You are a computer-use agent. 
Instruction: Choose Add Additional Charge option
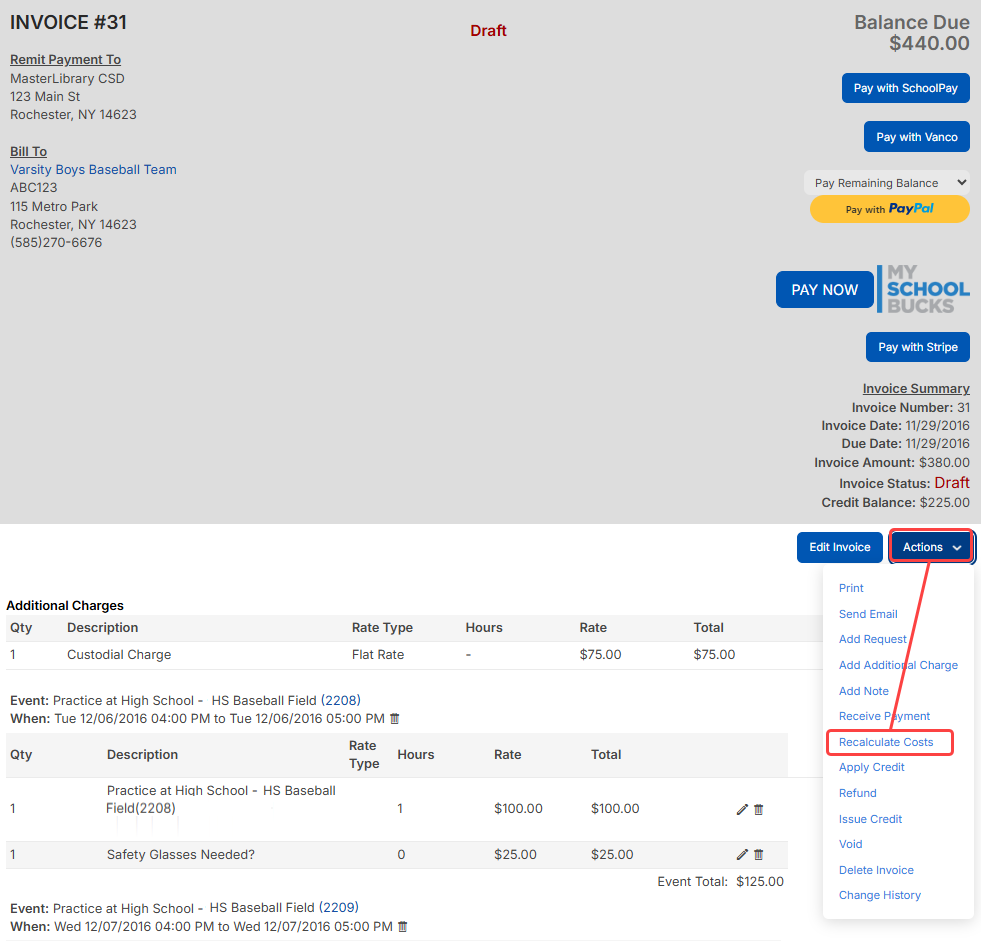click(x=898, y=665)
